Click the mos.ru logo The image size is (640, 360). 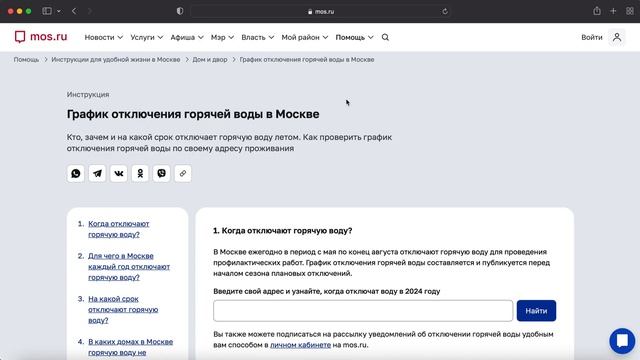click(41, 37)
